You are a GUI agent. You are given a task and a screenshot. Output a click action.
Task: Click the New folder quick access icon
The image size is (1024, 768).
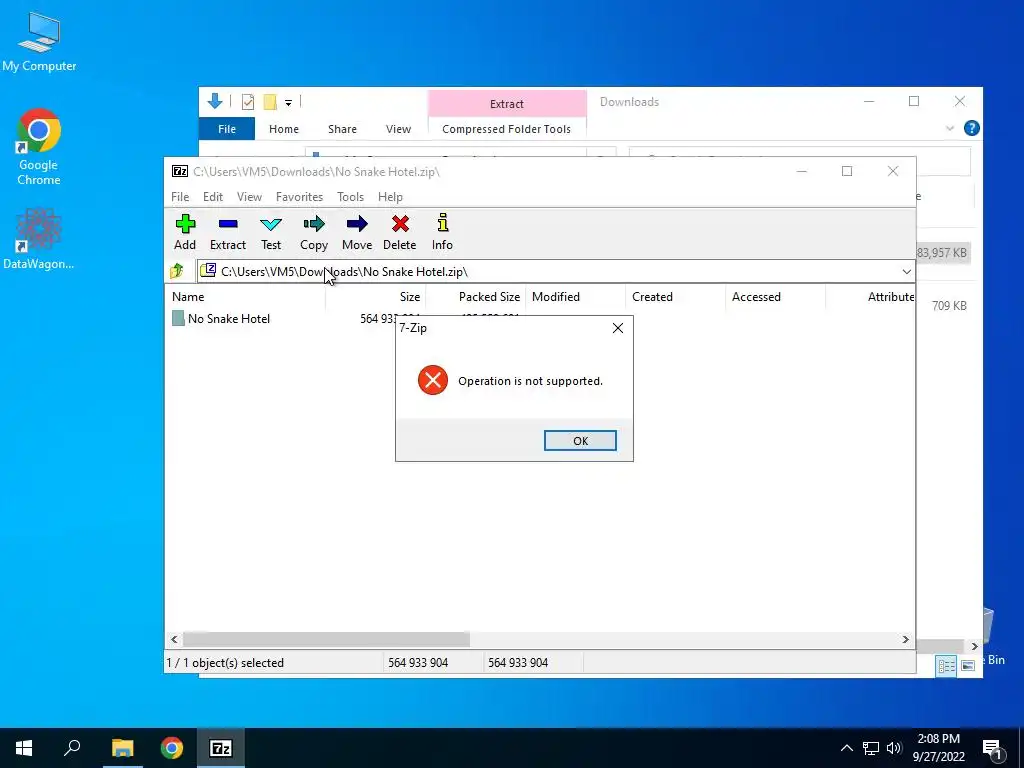tap(270, 101)
